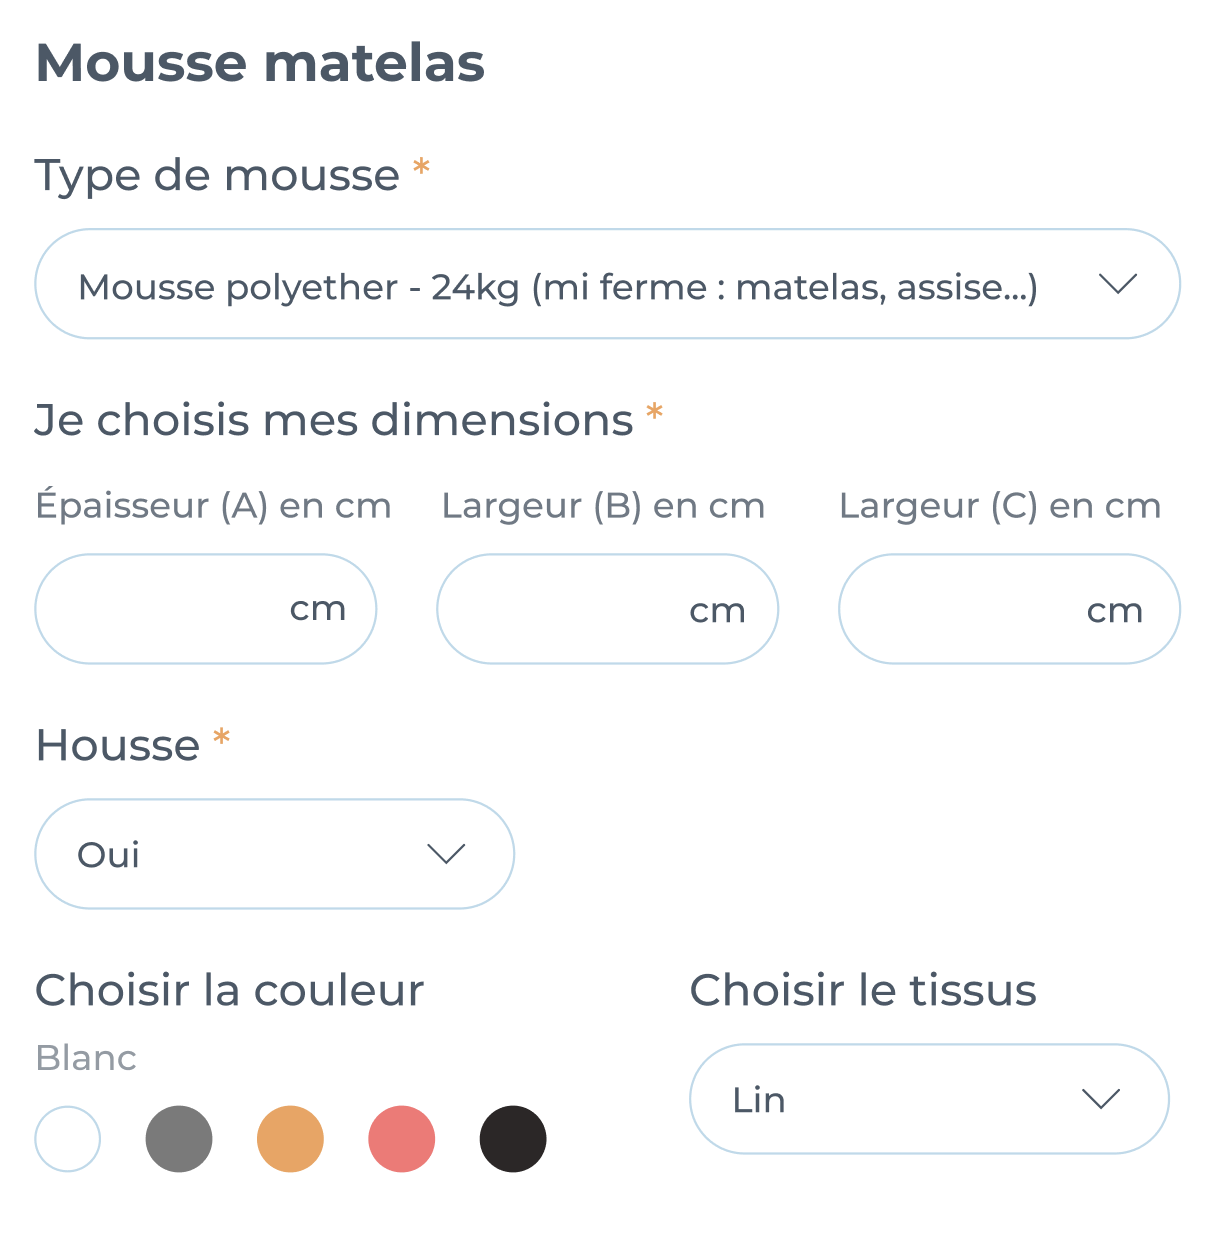This screenshot has width=1216, height=1244.
Task: Click the chevron arrow in the Housse field
Action: 446,854
